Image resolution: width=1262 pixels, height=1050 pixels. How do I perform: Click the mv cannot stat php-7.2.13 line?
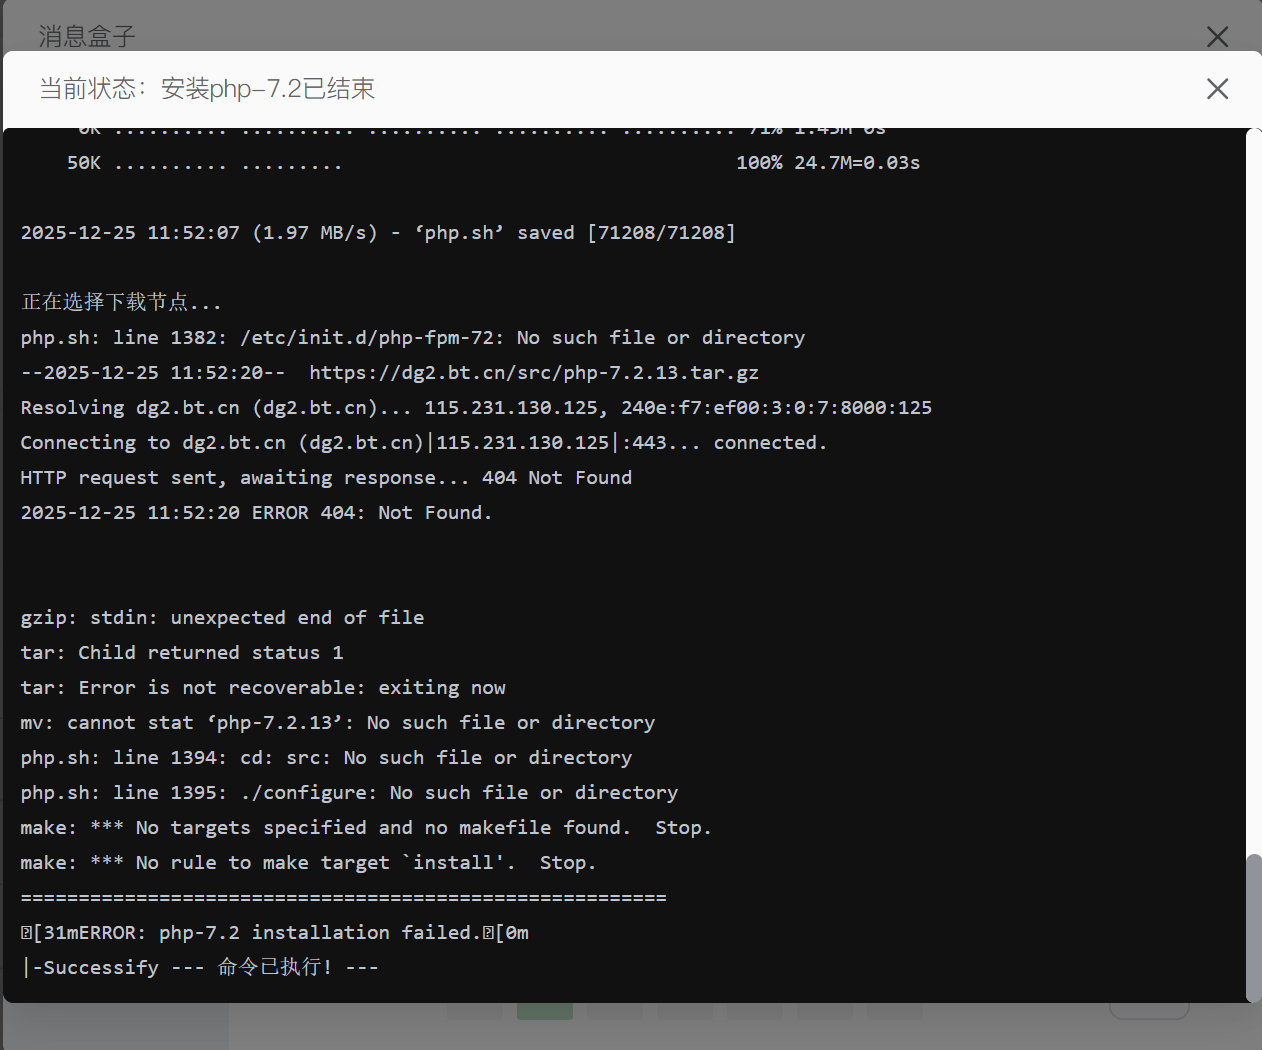[337, 723]
